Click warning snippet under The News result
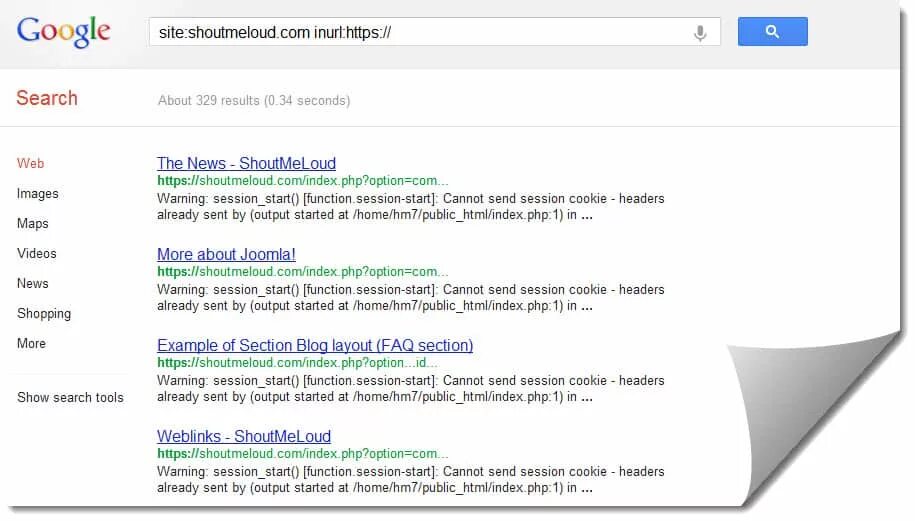Image resolution: width=915 pixels, height=521 pixels. click(411, 207)
